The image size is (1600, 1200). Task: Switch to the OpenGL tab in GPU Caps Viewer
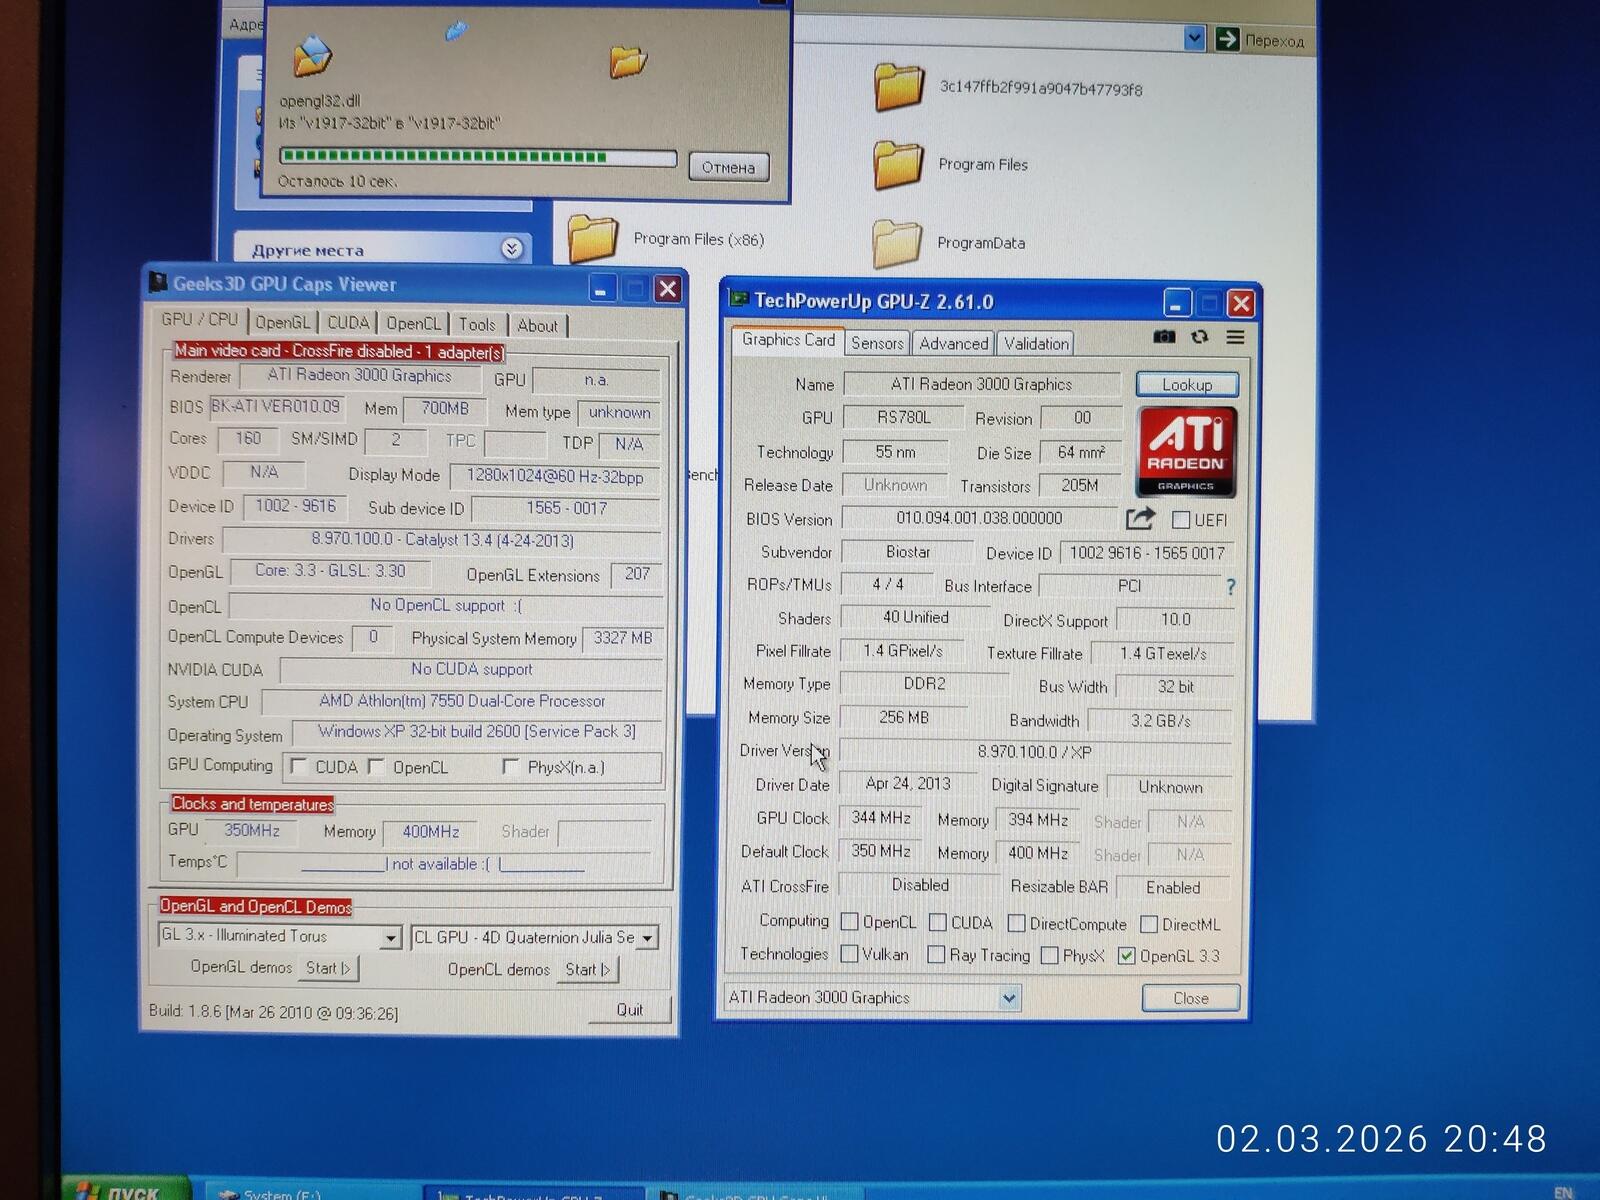283,322
